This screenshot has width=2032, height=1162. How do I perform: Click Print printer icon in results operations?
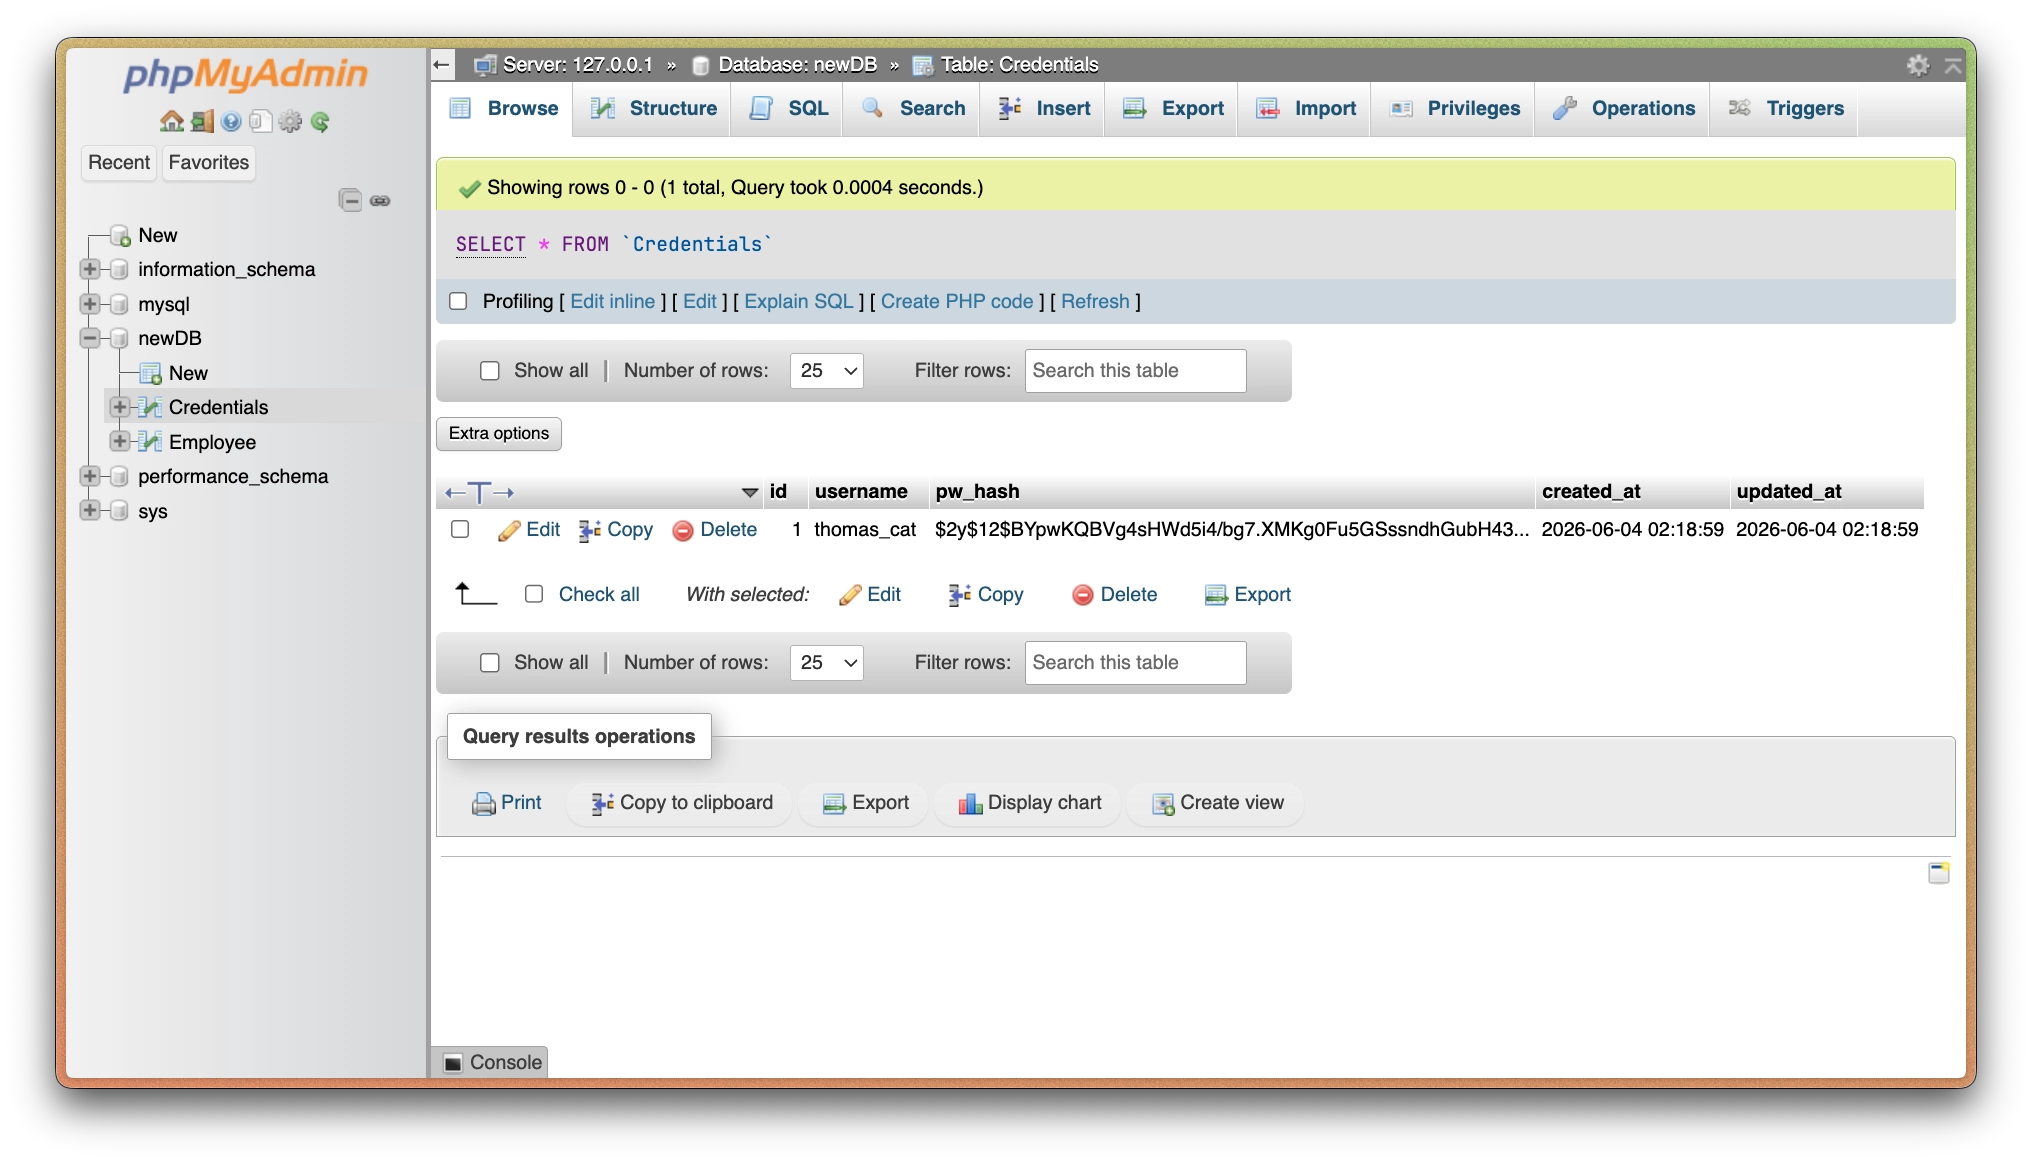click(484, 803)
